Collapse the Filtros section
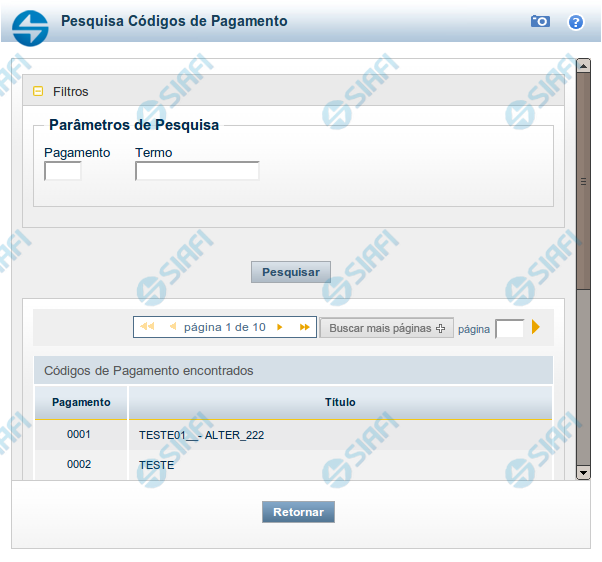Image resolution: width=602 pixels, height=562 pixels. click(39, 91)
